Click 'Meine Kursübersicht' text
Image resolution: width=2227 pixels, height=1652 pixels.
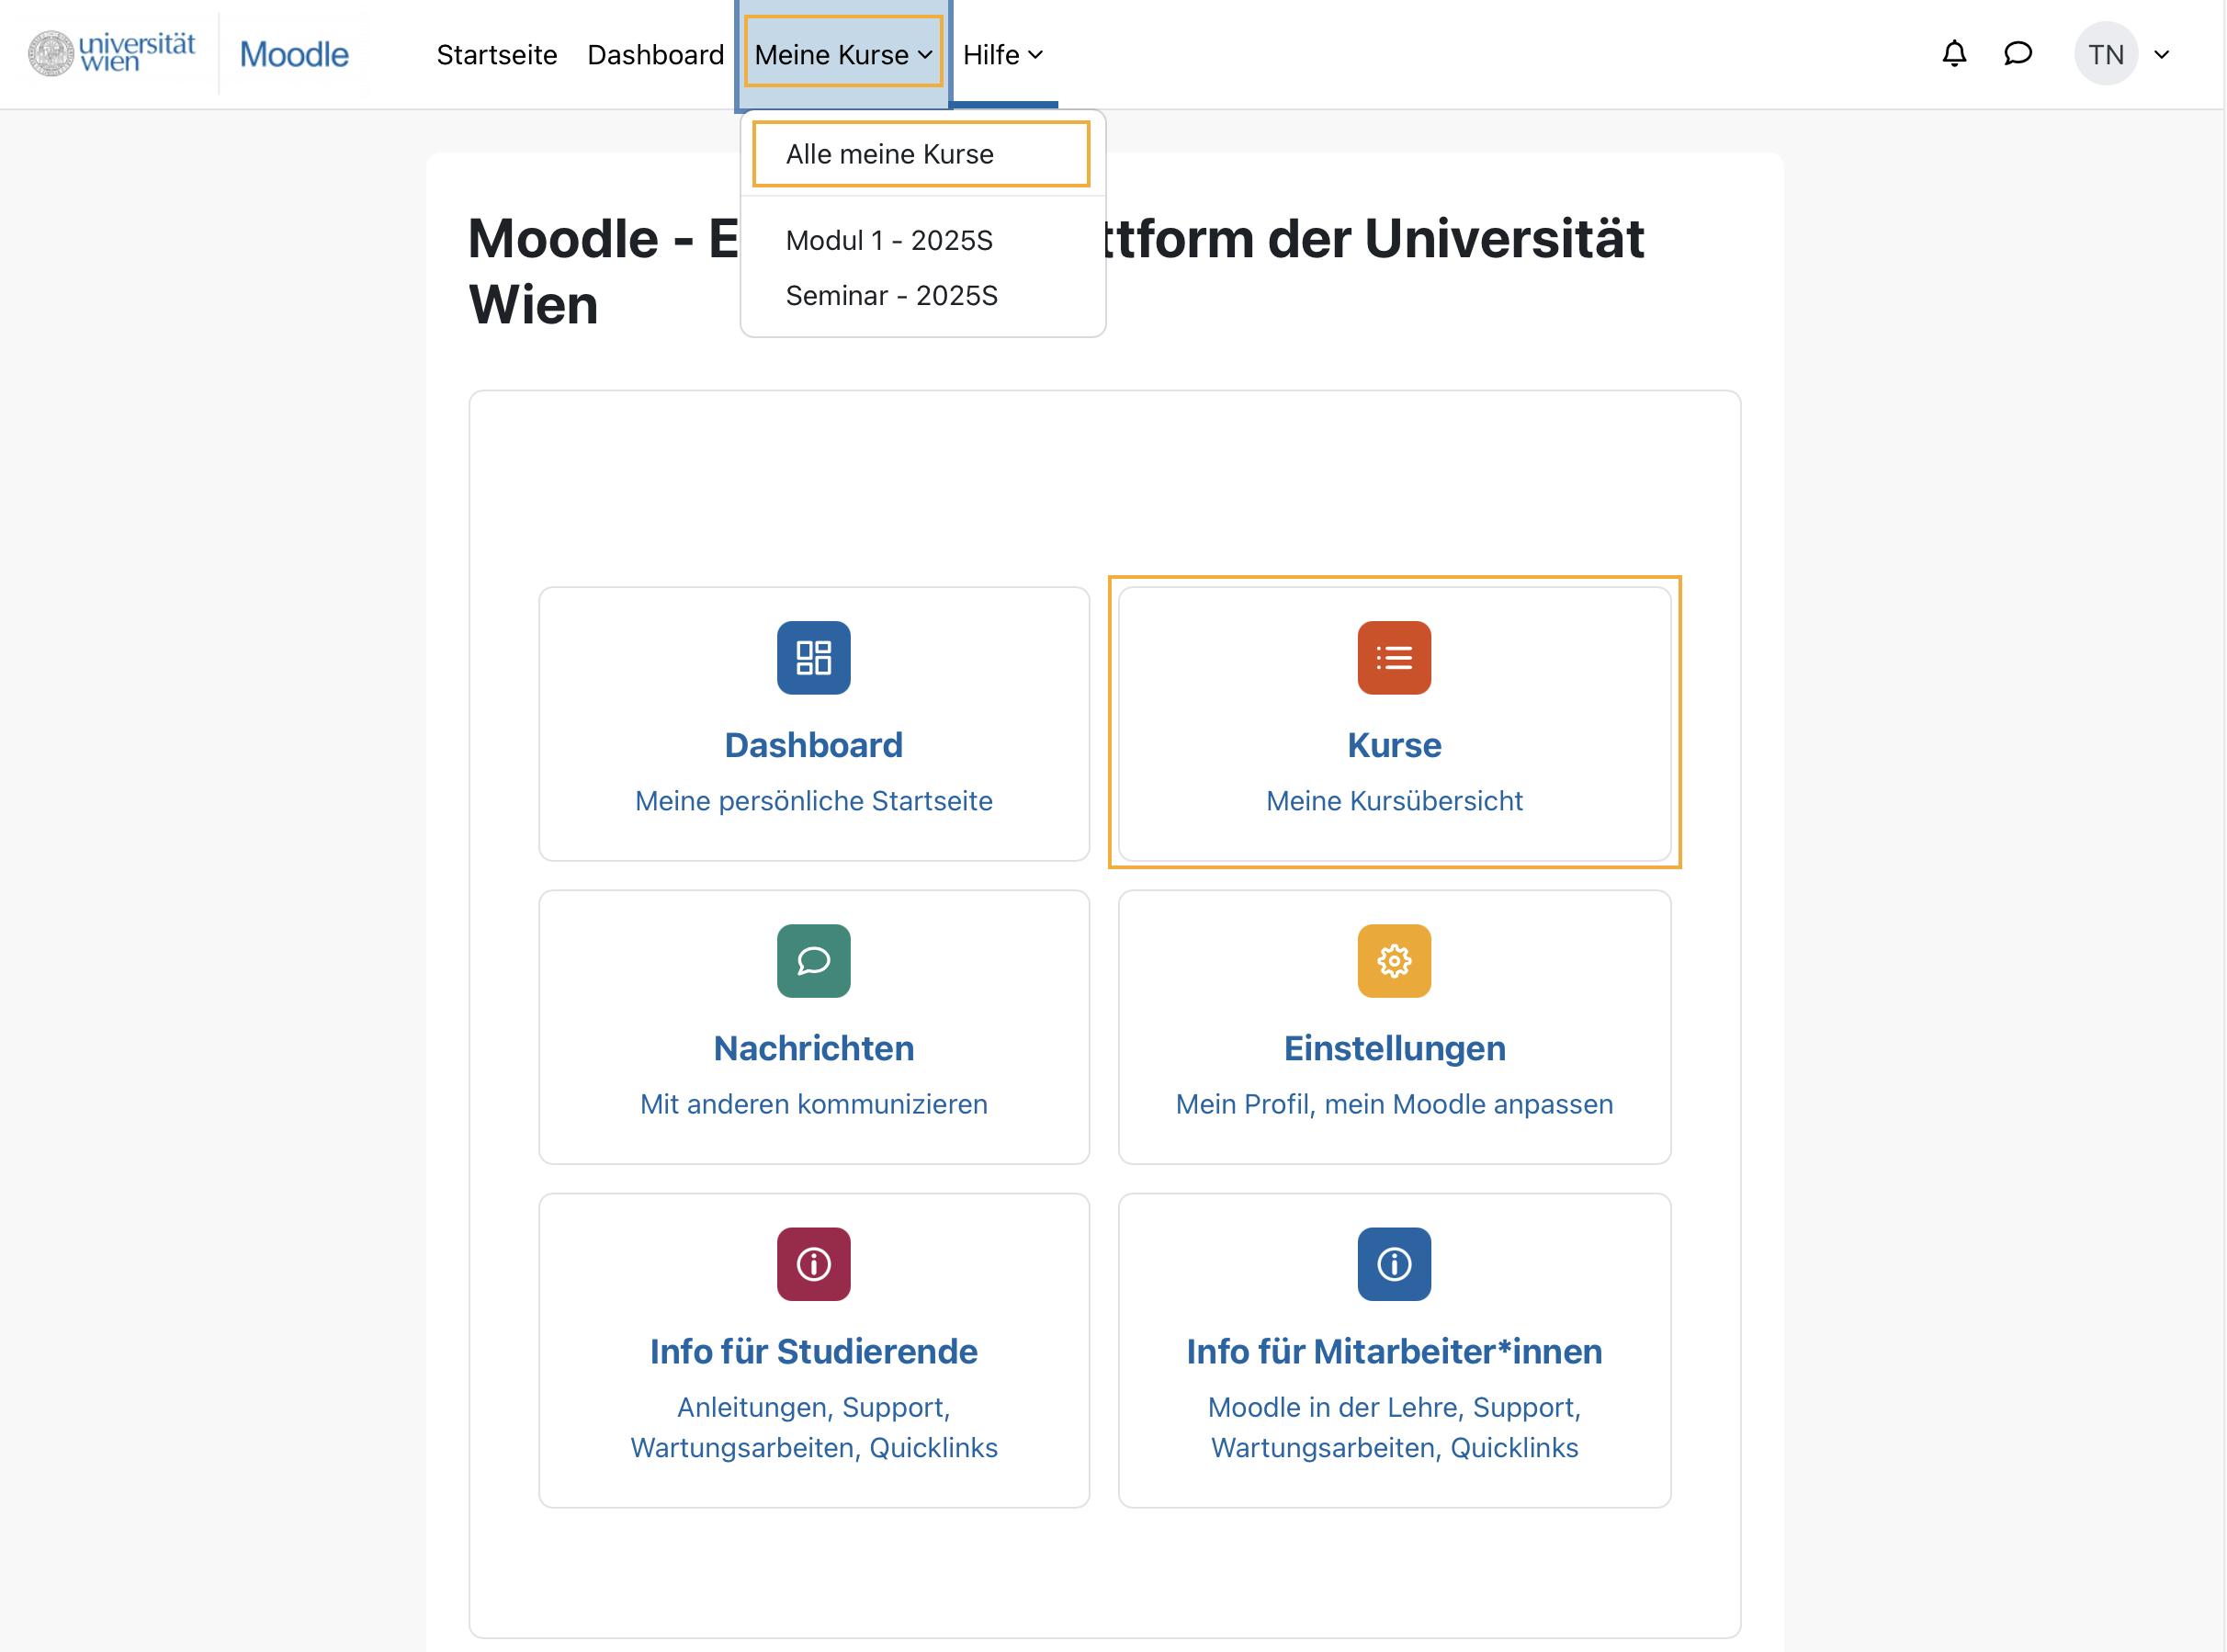click(x=1394, y=801)
